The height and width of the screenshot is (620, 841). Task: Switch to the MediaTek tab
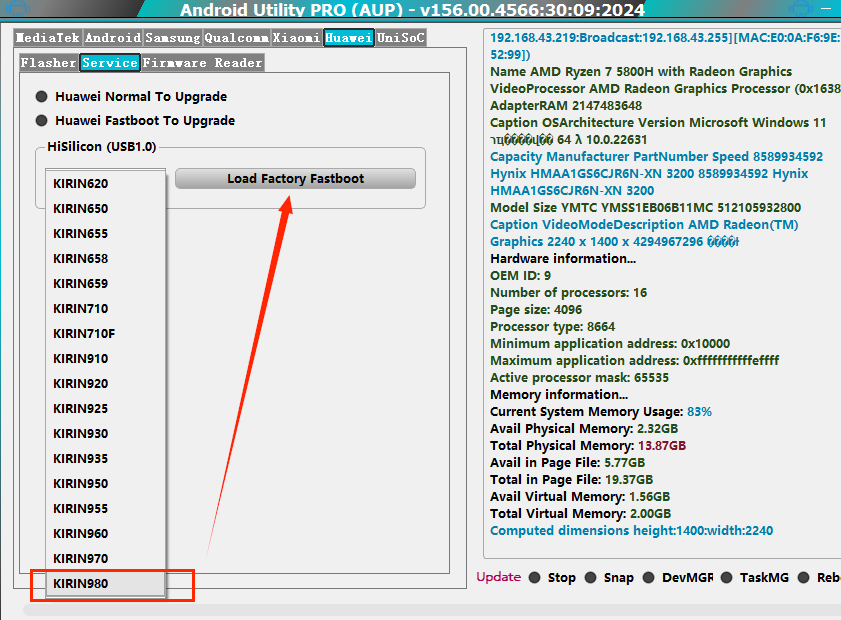[47, 38]
